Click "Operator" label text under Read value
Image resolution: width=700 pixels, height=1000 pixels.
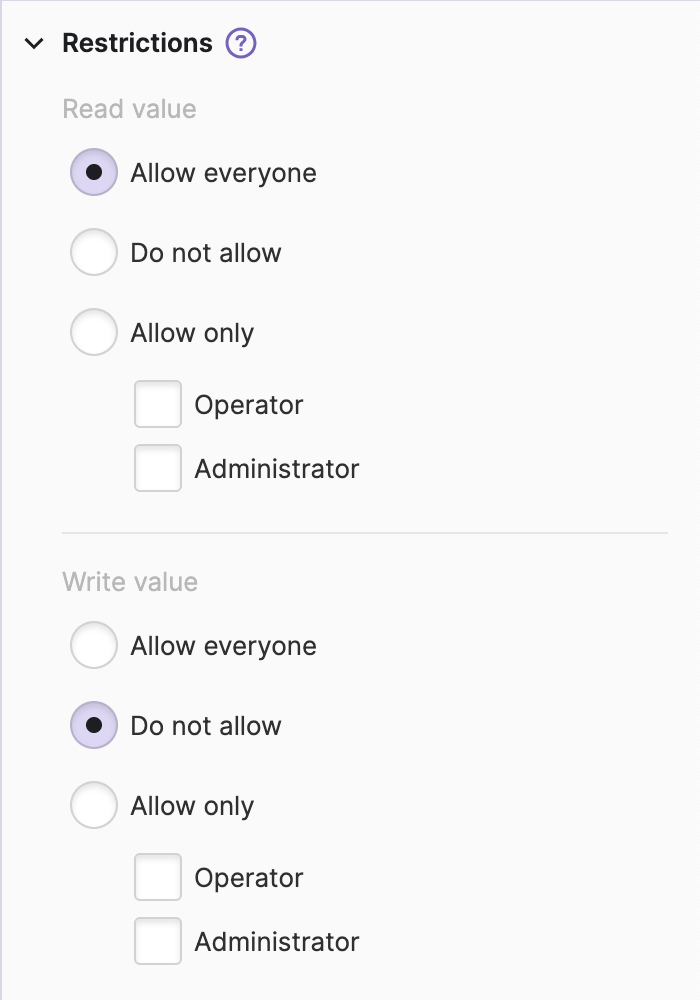tap(249, 405)
